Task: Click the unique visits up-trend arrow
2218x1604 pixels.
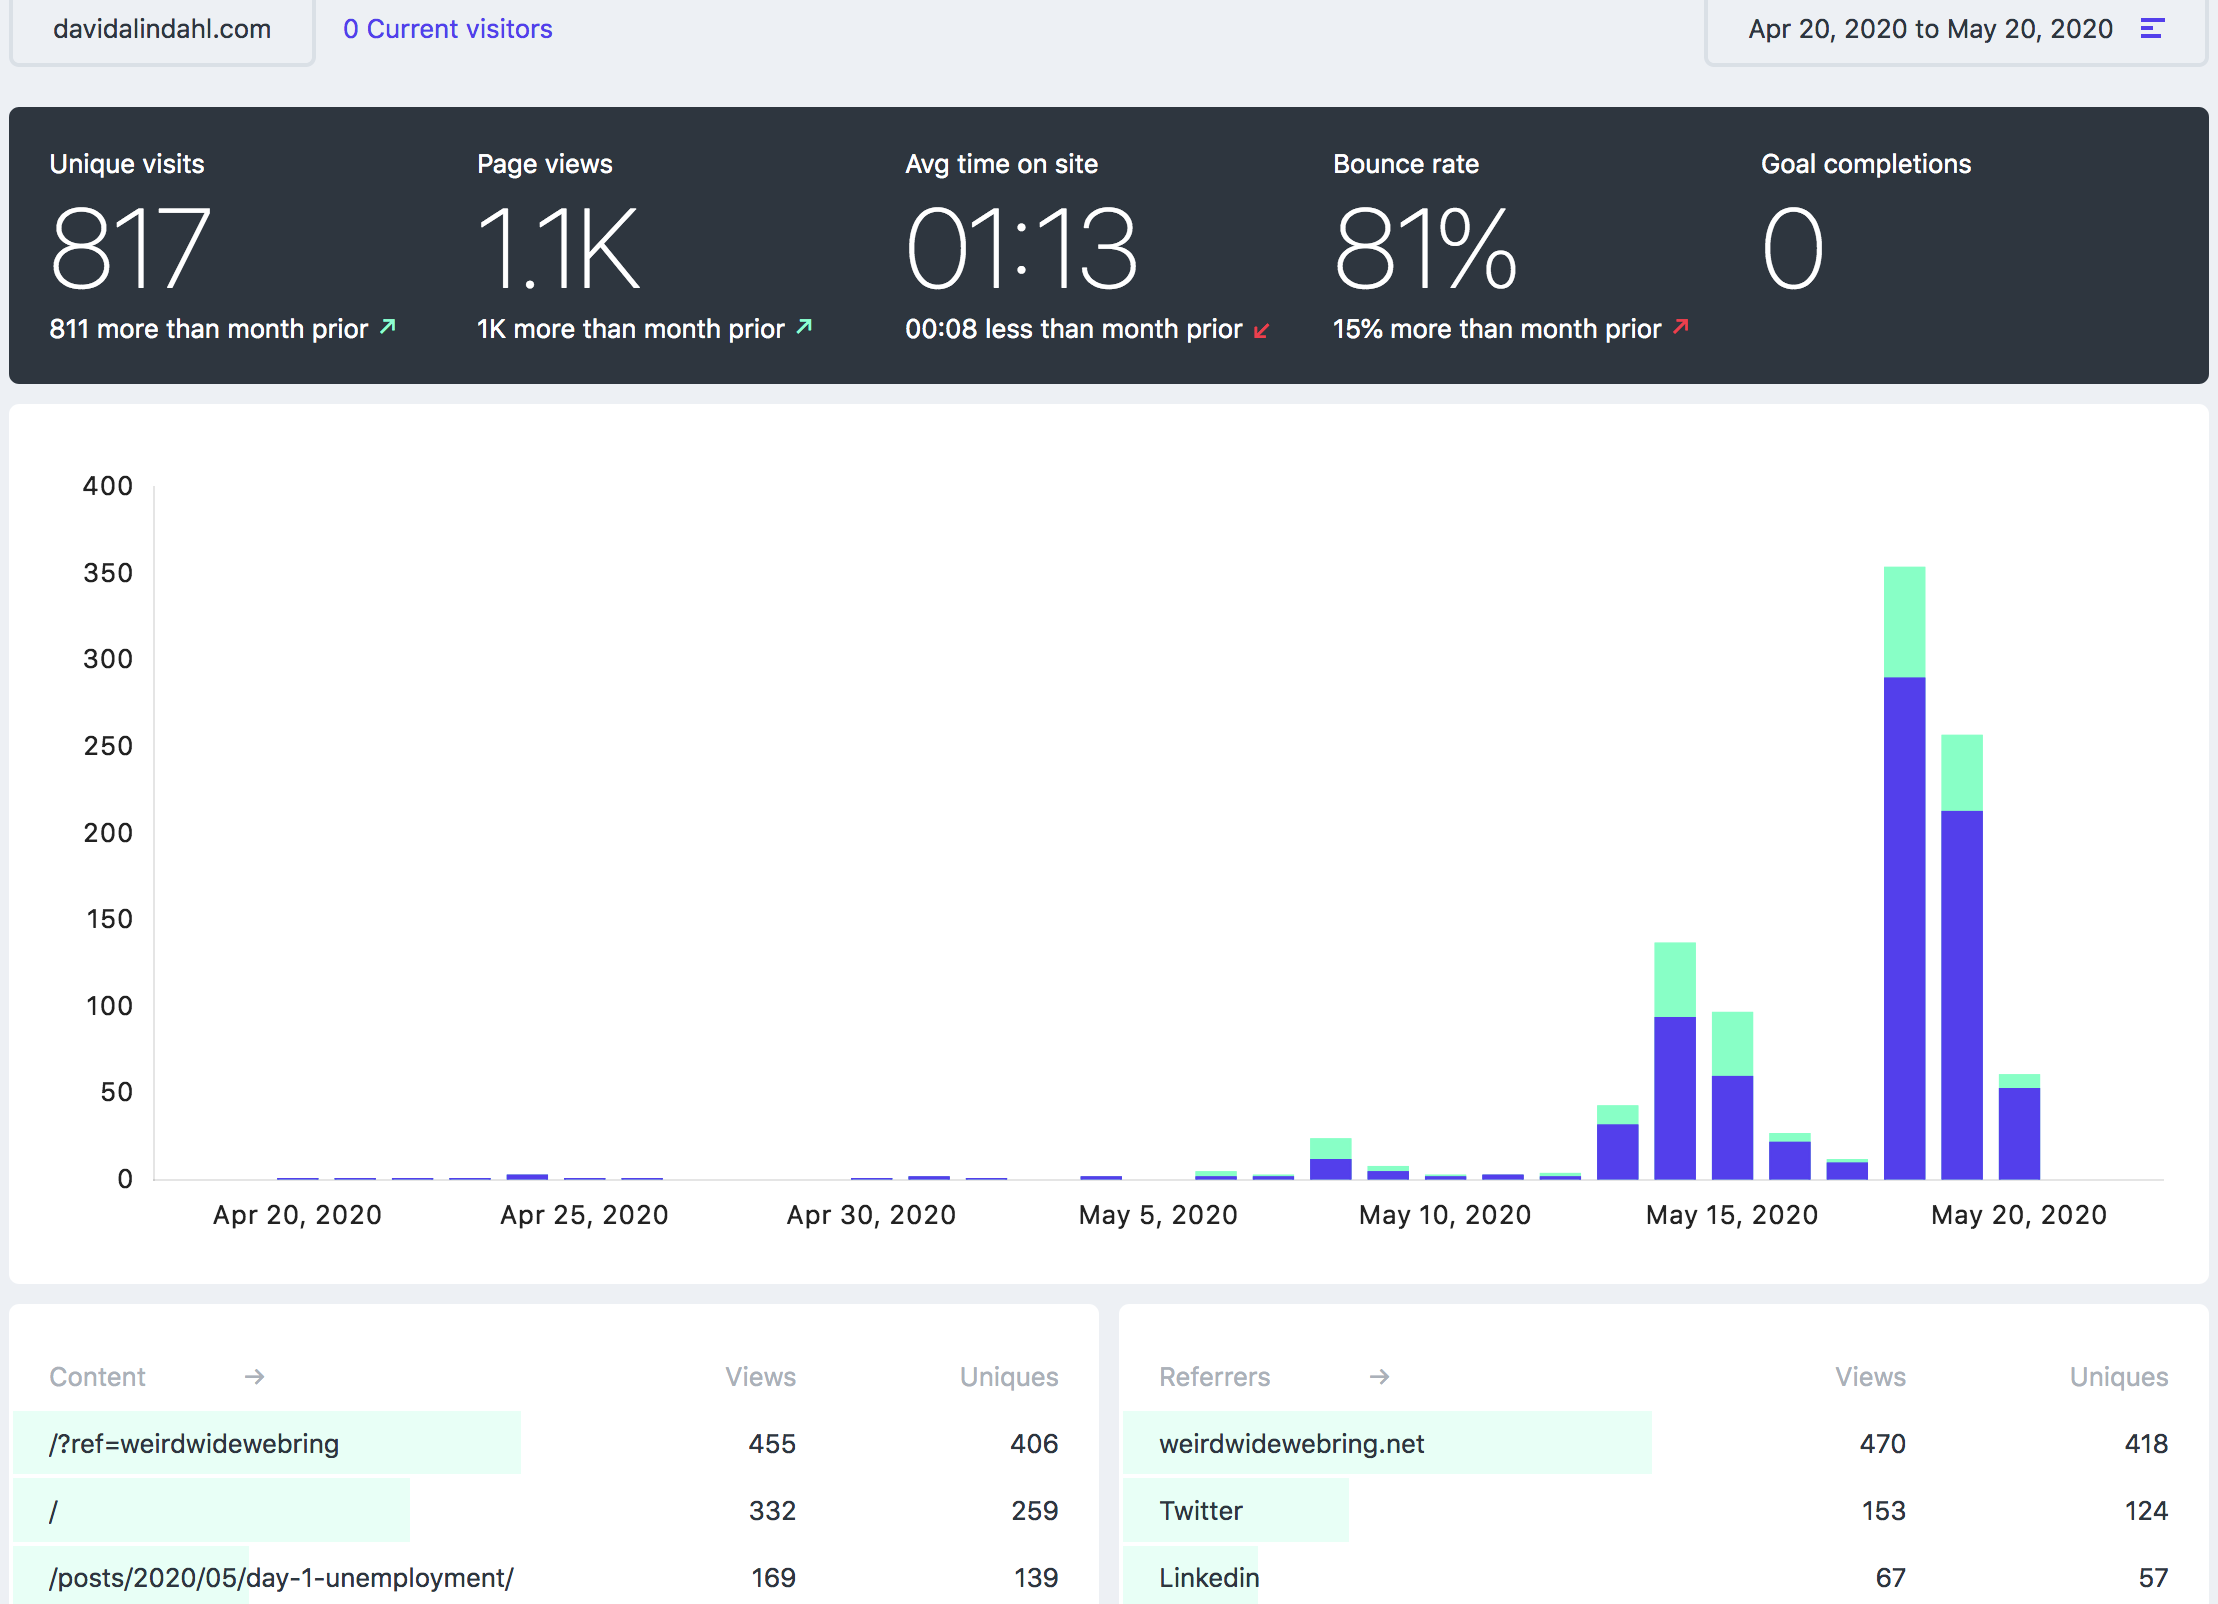Action: pos(388,327)
